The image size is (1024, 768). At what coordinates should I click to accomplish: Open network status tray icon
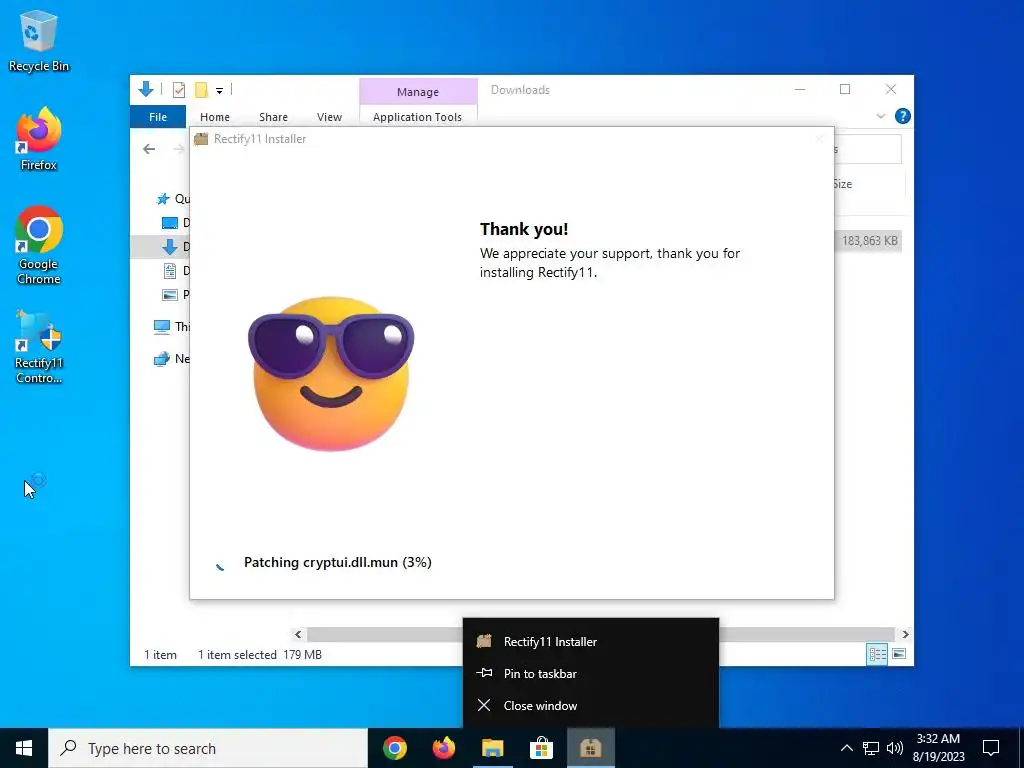point(871,748)
